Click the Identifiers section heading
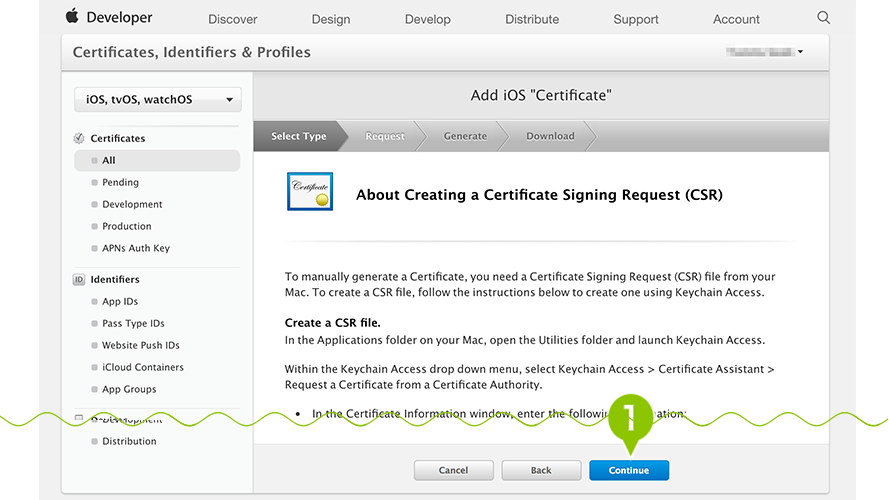Viewport: 889px width, 500px height. click(115, 279)
